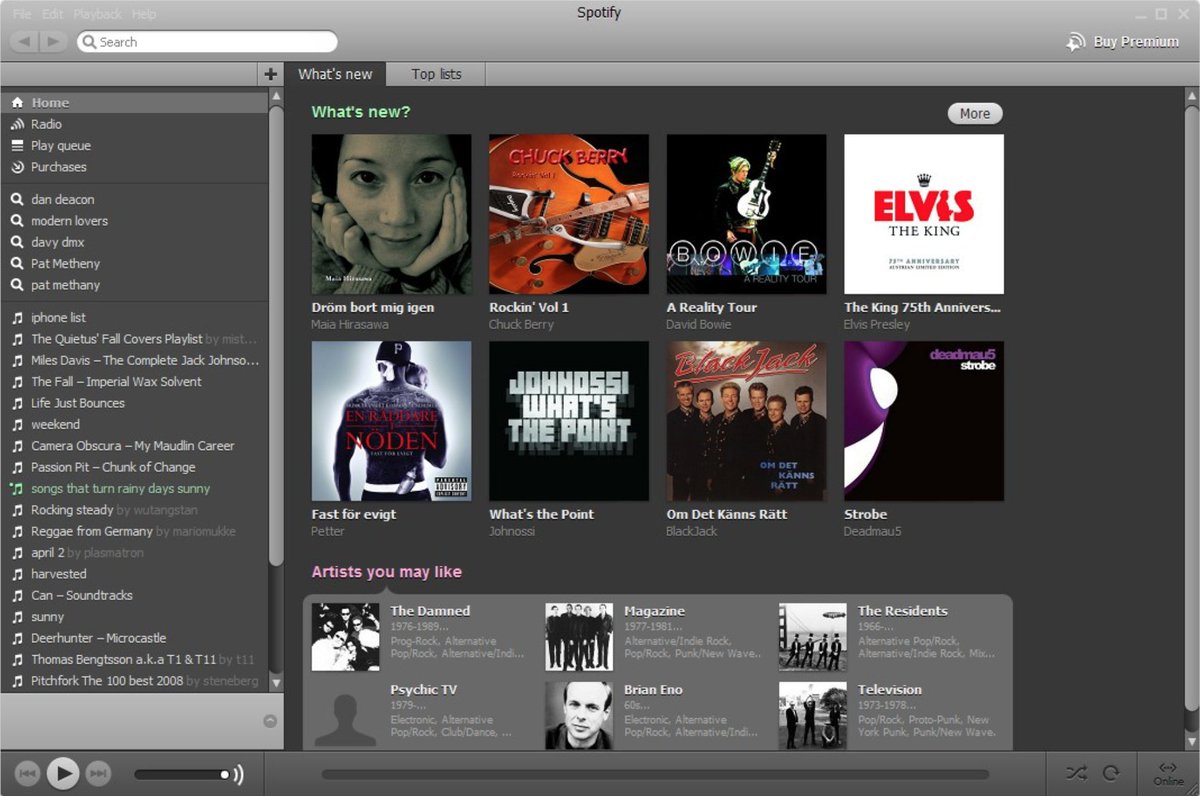Open the Rockin' Vol 1 album cover
The height and width of the screenshot is (796, 1200).
(569, 214)
